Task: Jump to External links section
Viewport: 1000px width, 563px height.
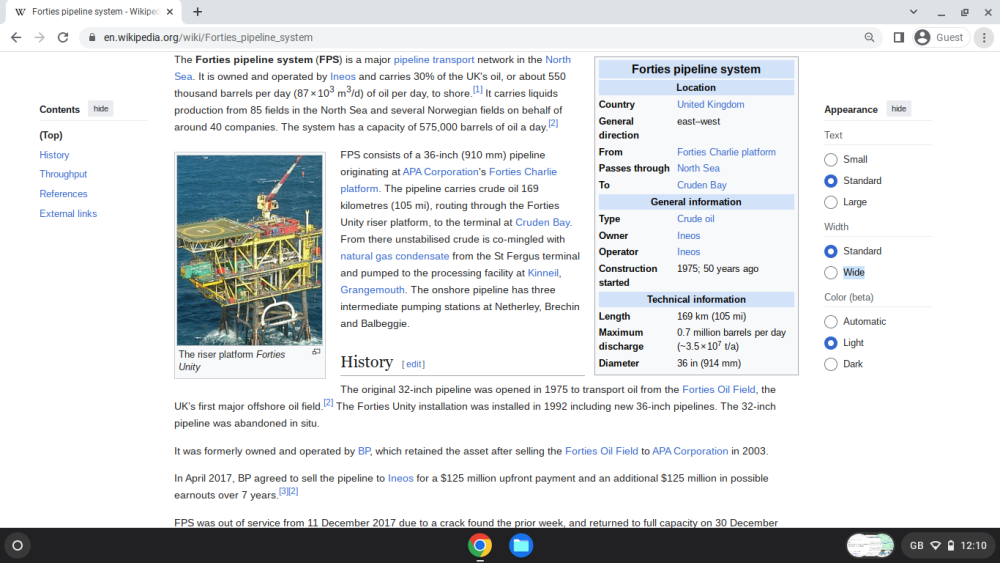Action: pyautogui.click(x=68, y=214)
